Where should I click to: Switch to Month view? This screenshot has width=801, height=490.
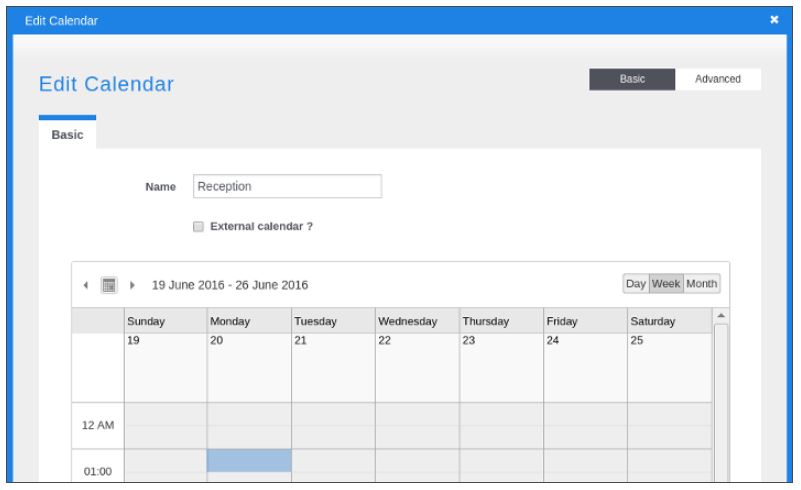point(701,284)
